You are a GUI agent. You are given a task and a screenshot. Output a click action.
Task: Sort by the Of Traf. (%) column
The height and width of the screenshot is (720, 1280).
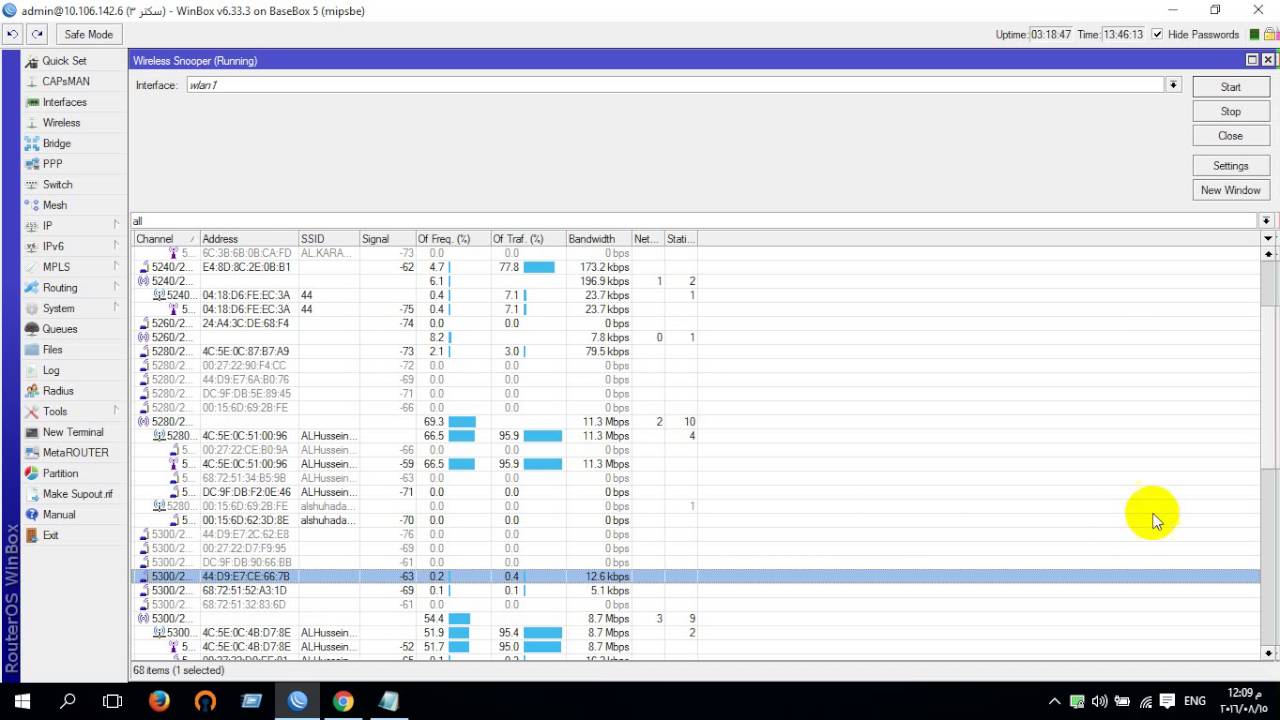coord(527,239)
